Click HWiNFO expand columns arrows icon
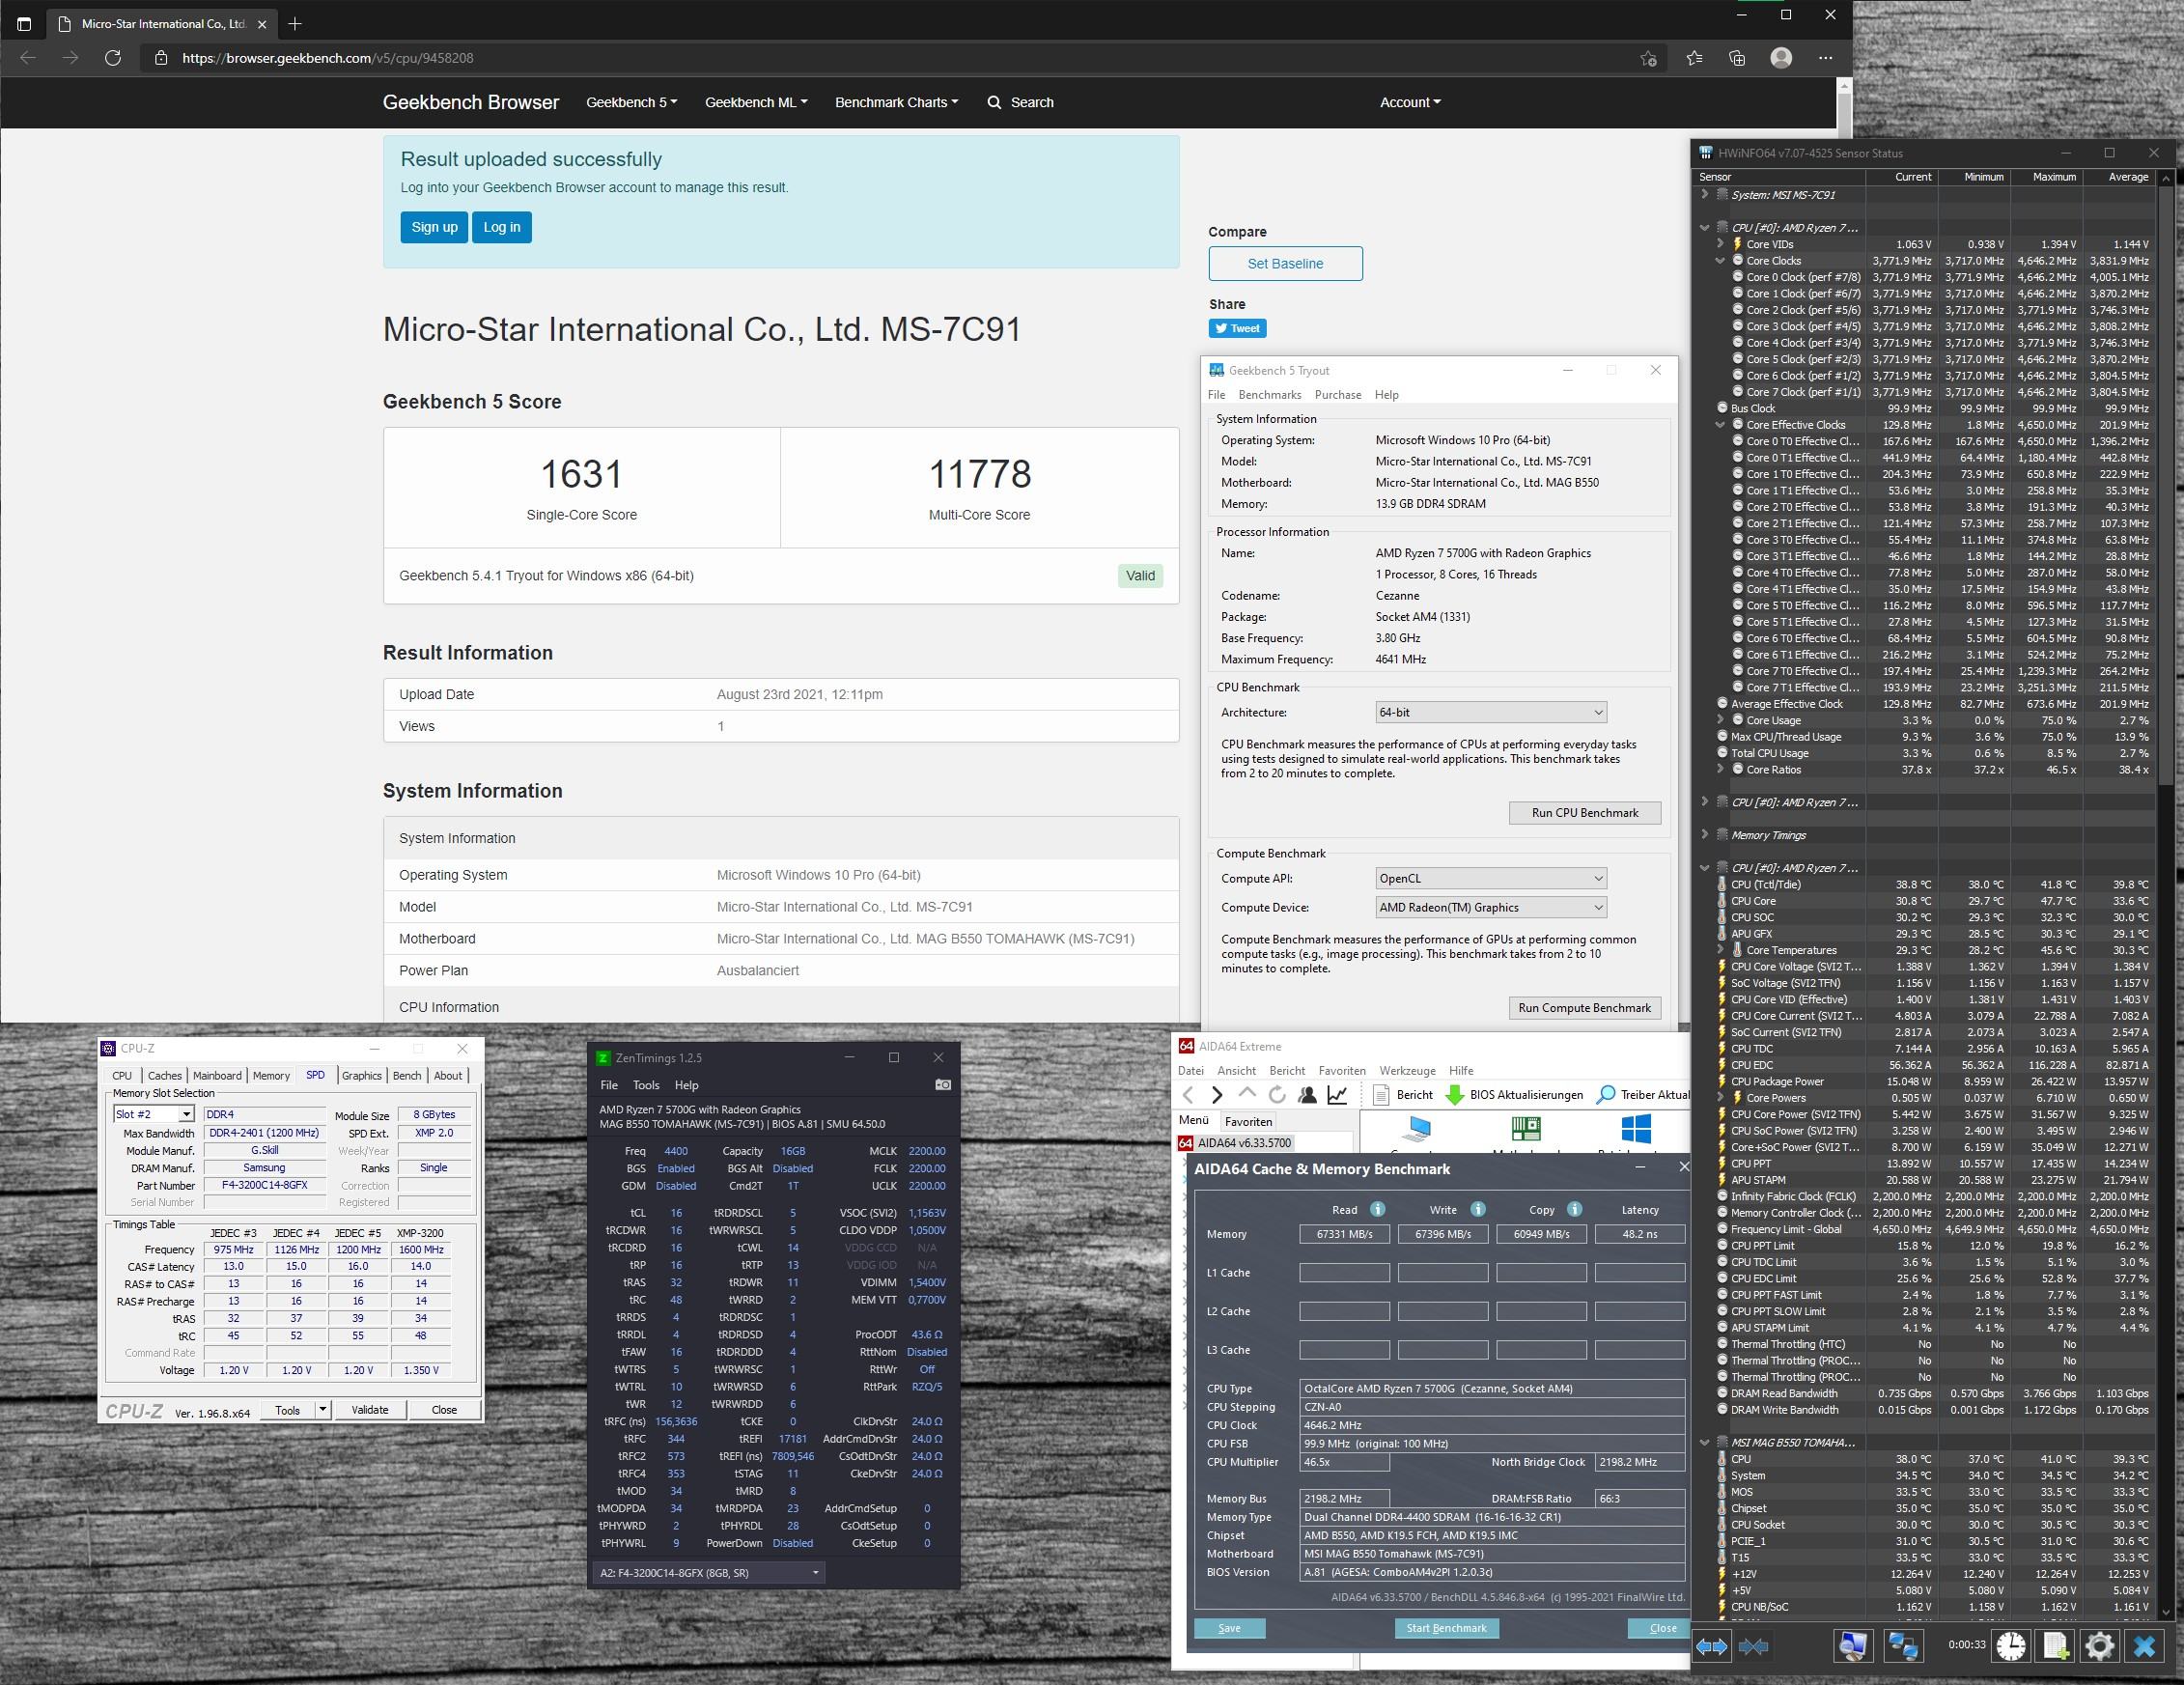 point(1711,1646)
